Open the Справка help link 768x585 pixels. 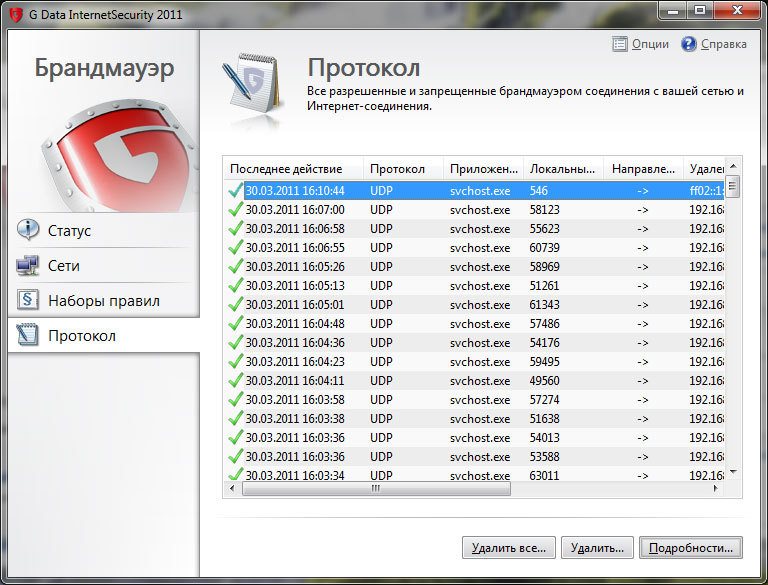[723, 44]
